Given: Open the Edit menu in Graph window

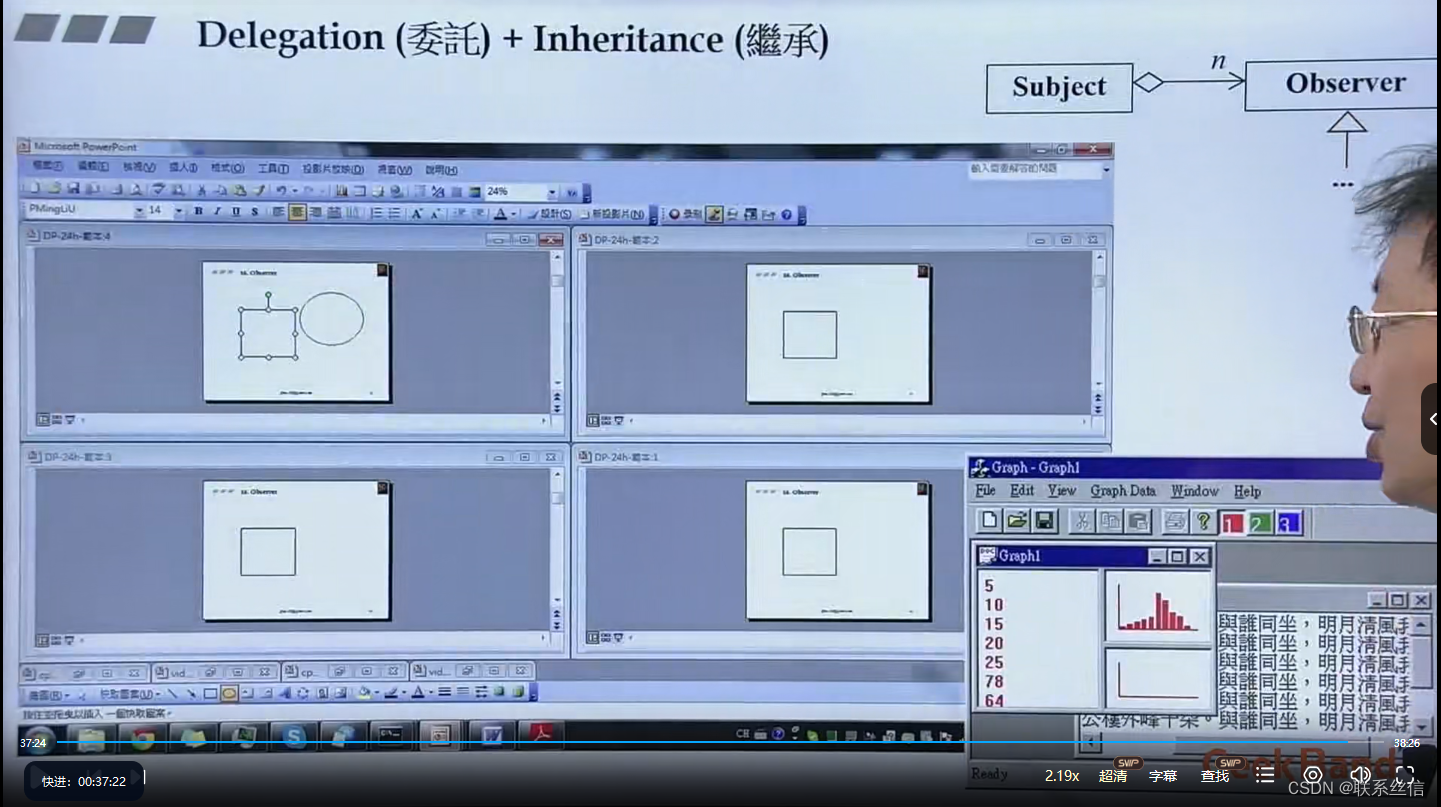Looking at the screenshot, I should pos(1021,490).
